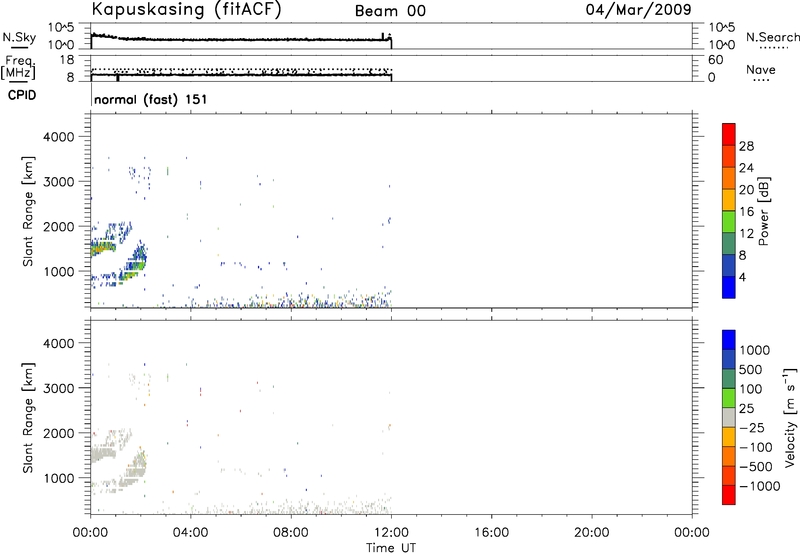Click the grey velocity echo patch near 1500 km
Screen dimensions: 800x554
(103, 454)
